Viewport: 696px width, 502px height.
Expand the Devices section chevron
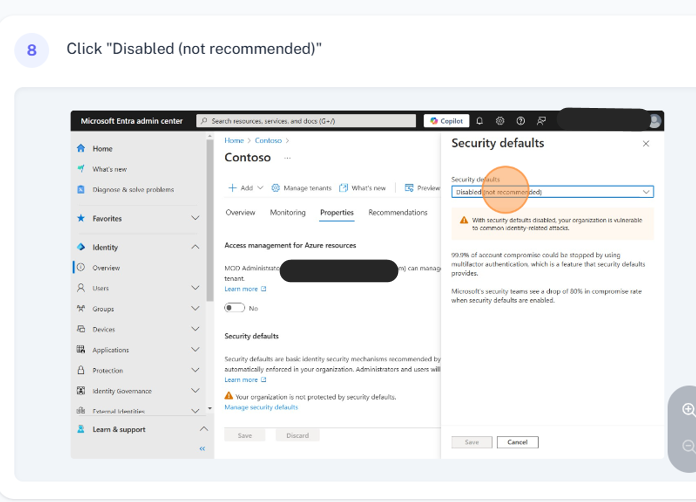coord(195,329)
